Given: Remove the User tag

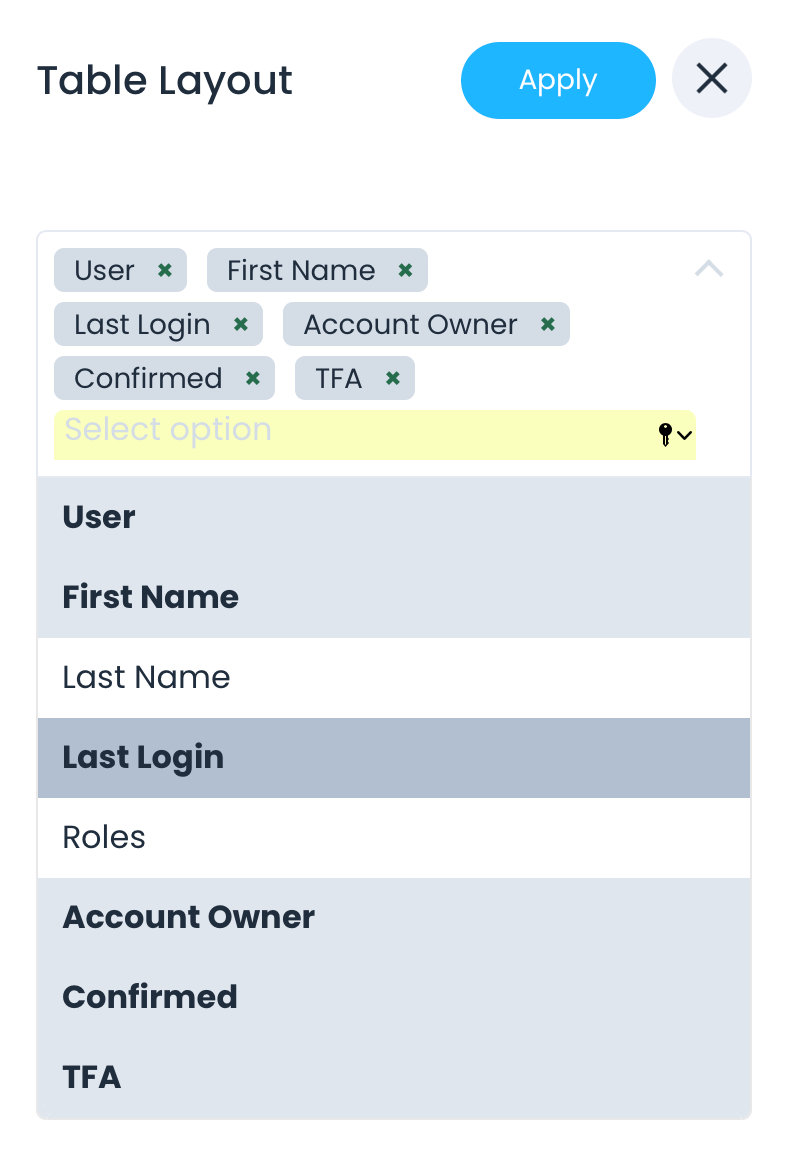Looking at the screenshot, I should click(165, 270).
